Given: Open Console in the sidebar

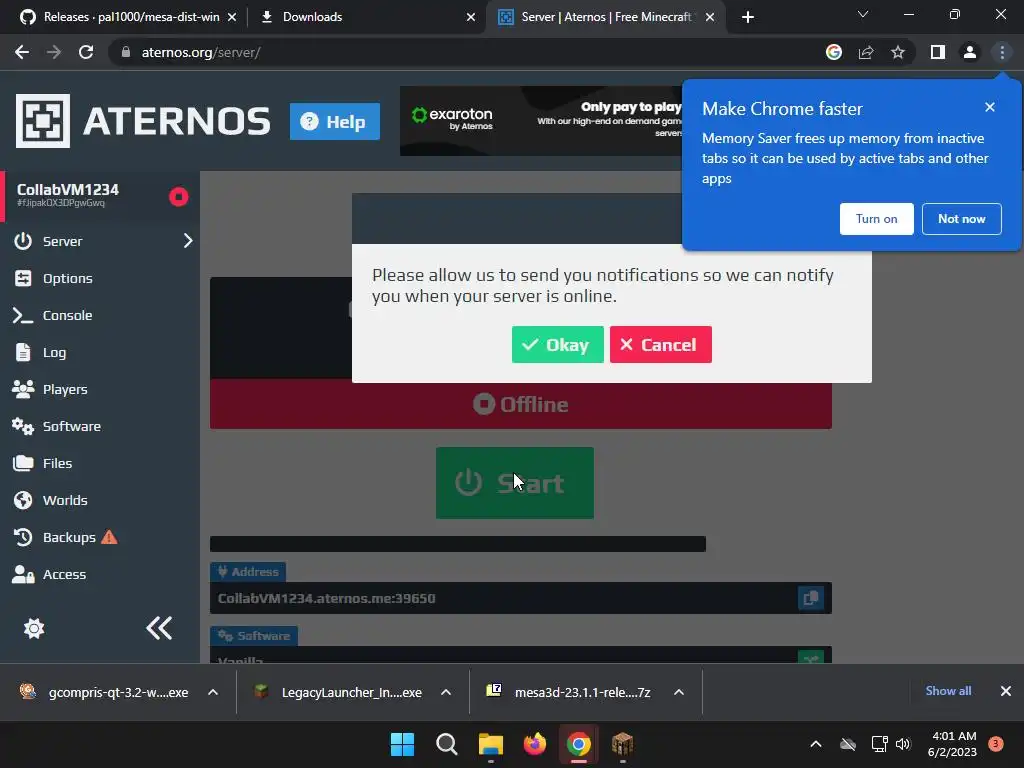Looking at the screenshot, I should pos(67,315).
